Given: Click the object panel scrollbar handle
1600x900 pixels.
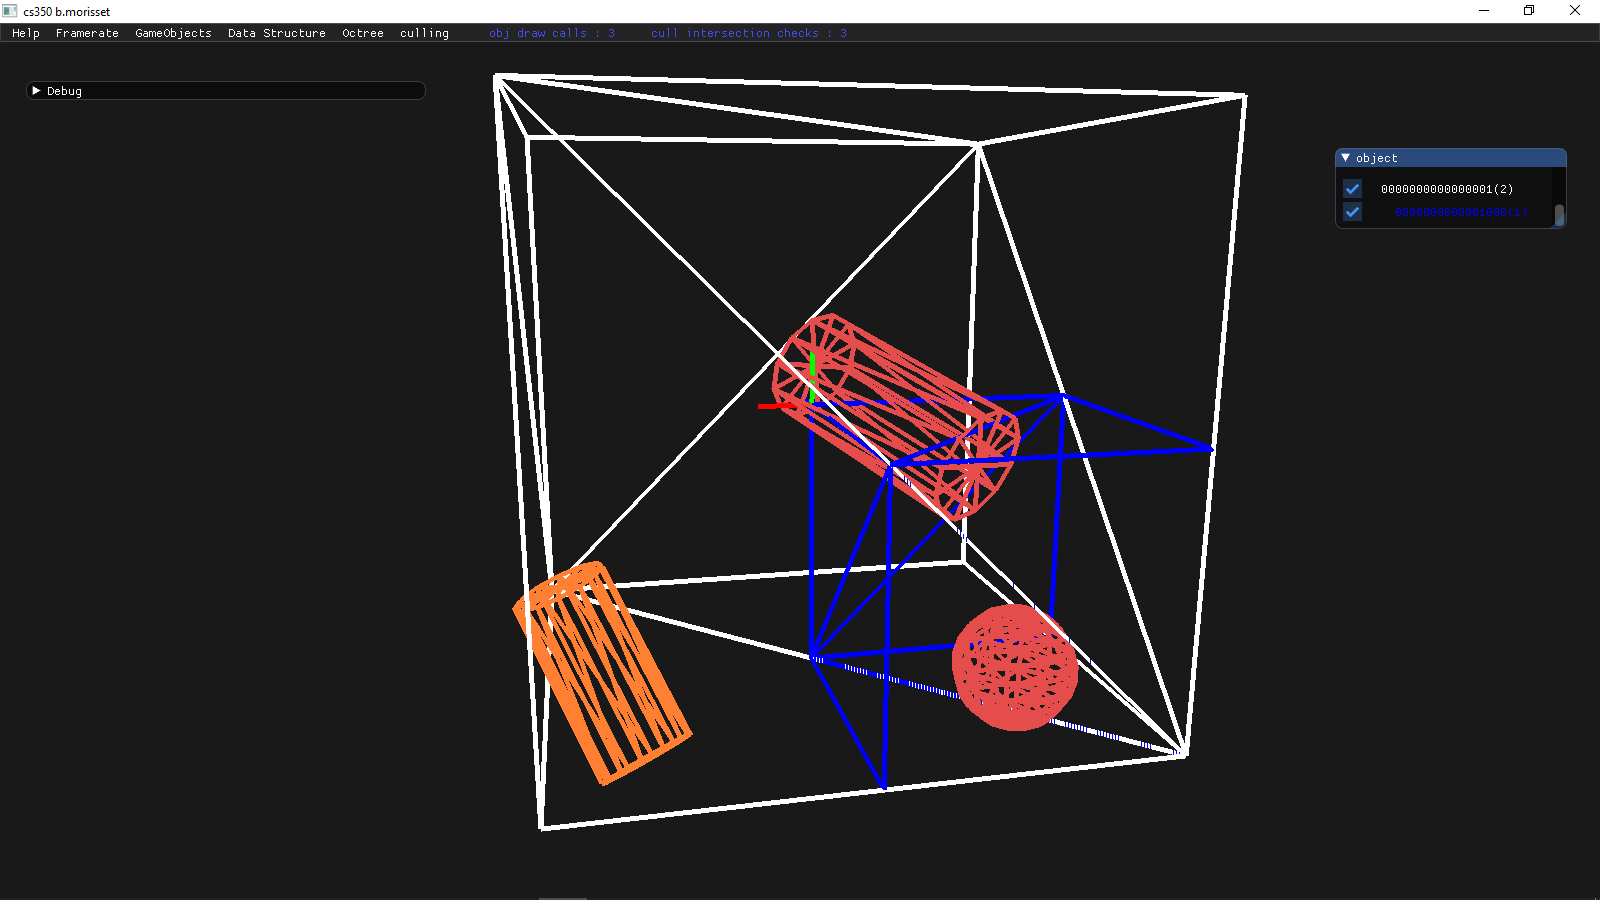Looking at the screenshot, I should coord(1559,215).
